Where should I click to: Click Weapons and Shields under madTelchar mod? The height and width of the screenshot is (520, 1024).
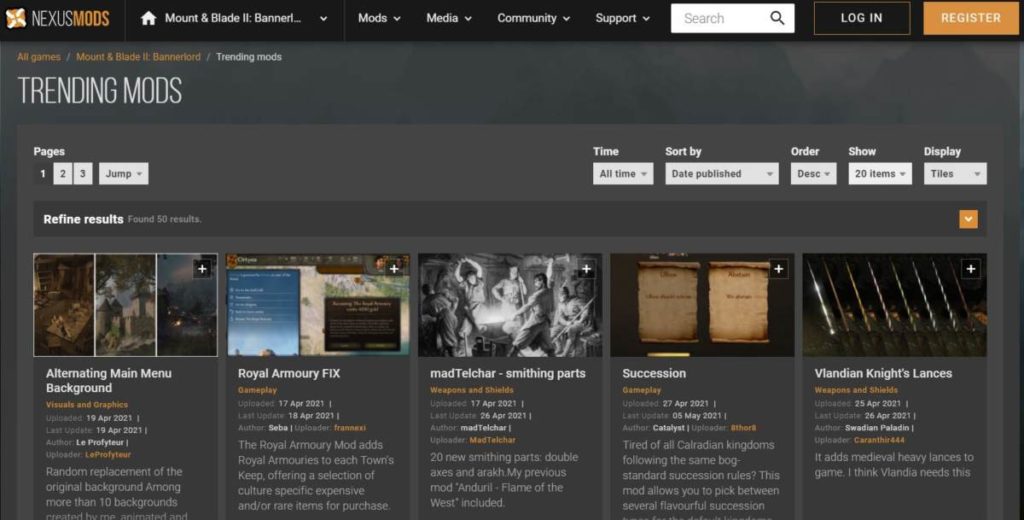click(x=472, y=391)
